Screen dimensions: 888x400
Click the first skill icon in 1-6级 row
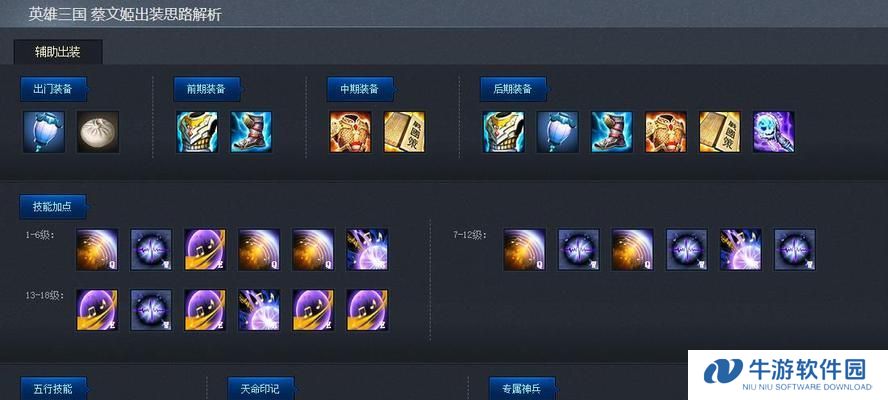point(97,250)
